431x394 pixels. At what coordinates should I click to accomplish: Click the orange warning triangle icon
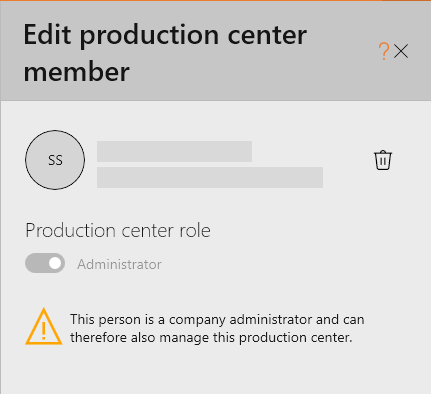43,327
